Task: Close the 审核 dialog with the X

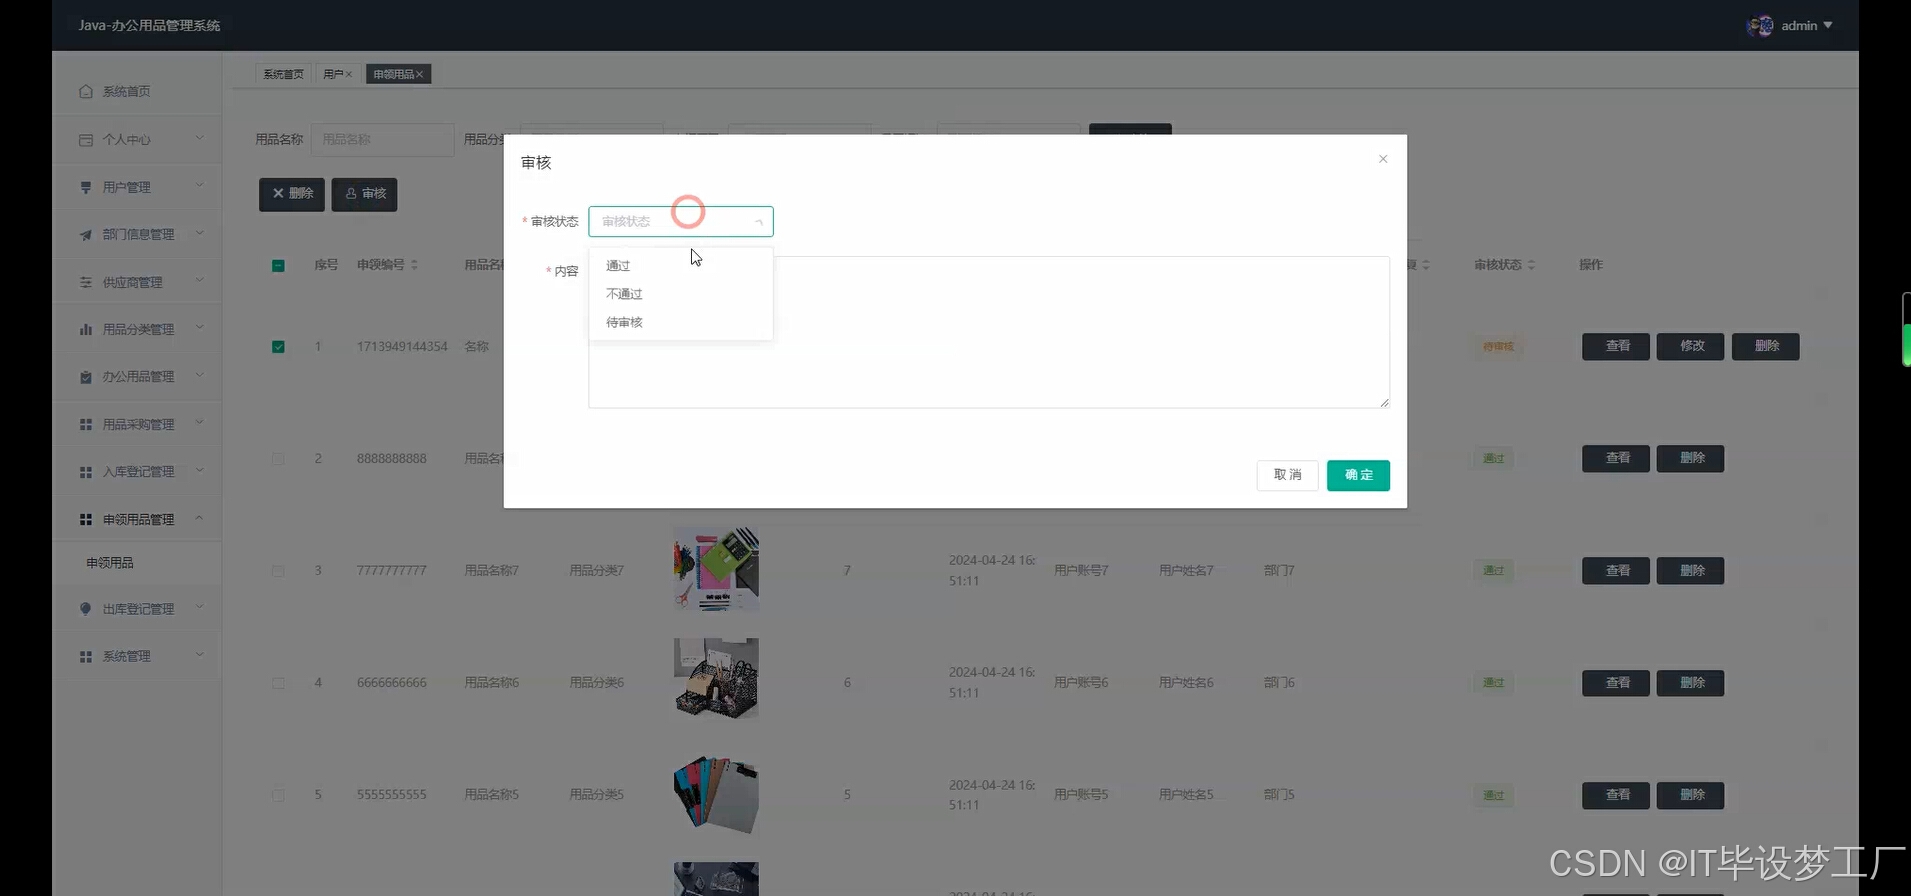Action: pos(1383,159)
